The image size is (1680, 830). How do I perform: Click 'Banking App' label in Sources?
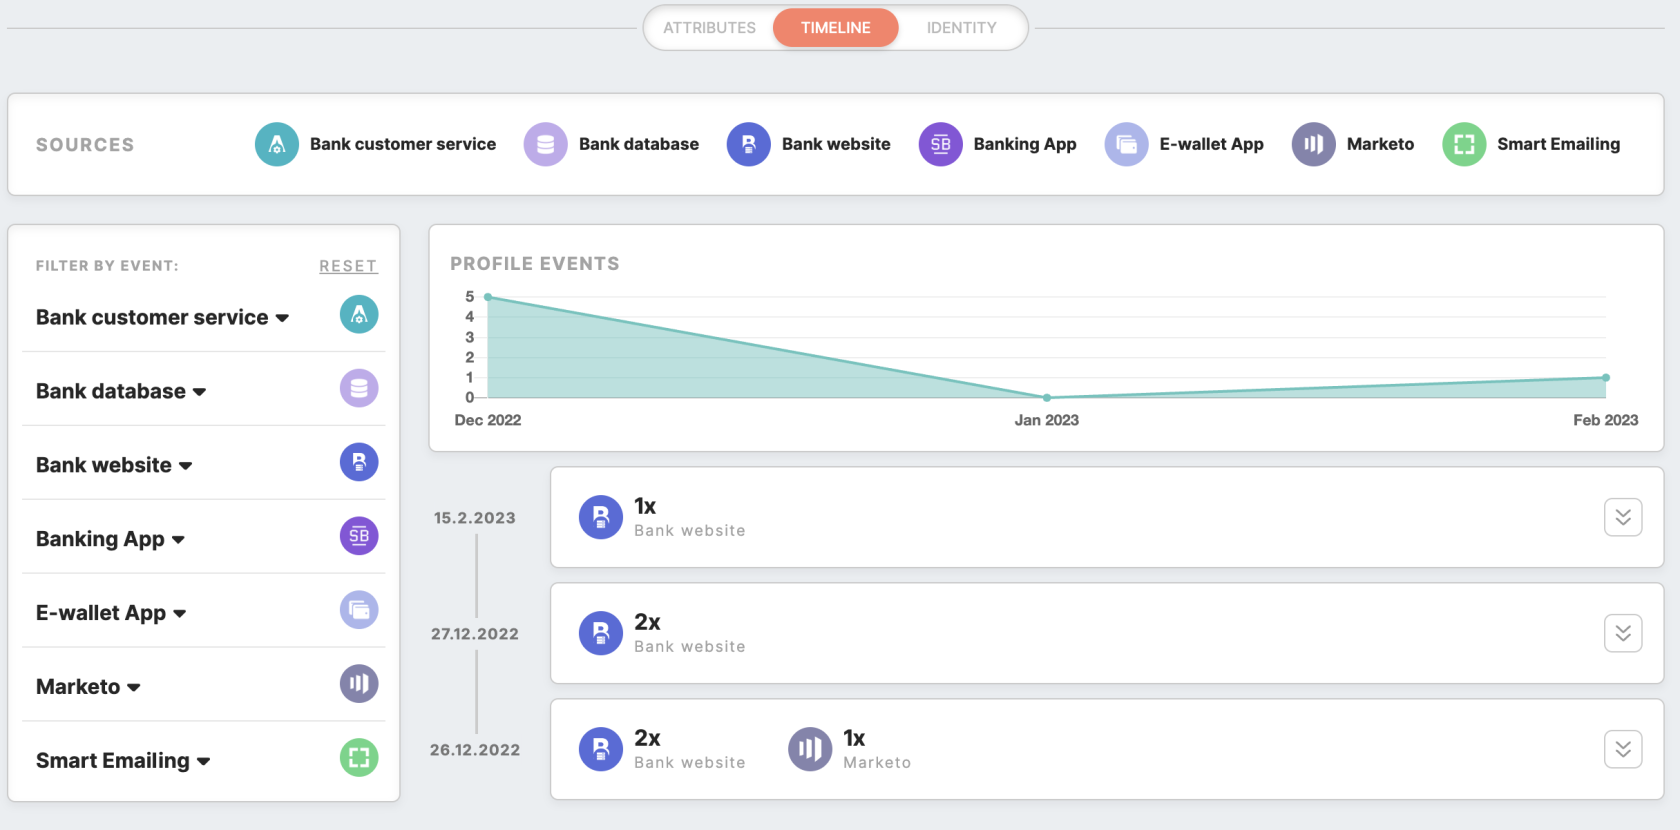1025,144
